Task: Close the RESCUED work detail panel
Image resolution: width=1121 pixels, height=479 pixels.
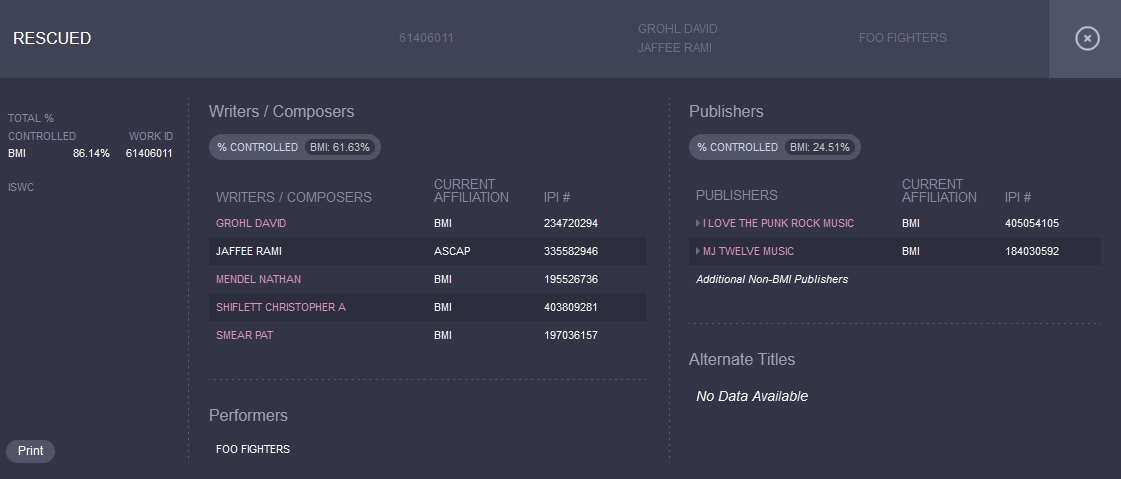Action: (x=1087, y=38)
